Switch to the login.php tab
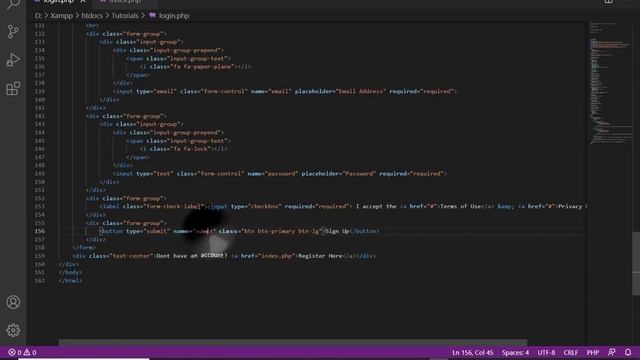Screen dimensions: 640x360 (59, 2)
